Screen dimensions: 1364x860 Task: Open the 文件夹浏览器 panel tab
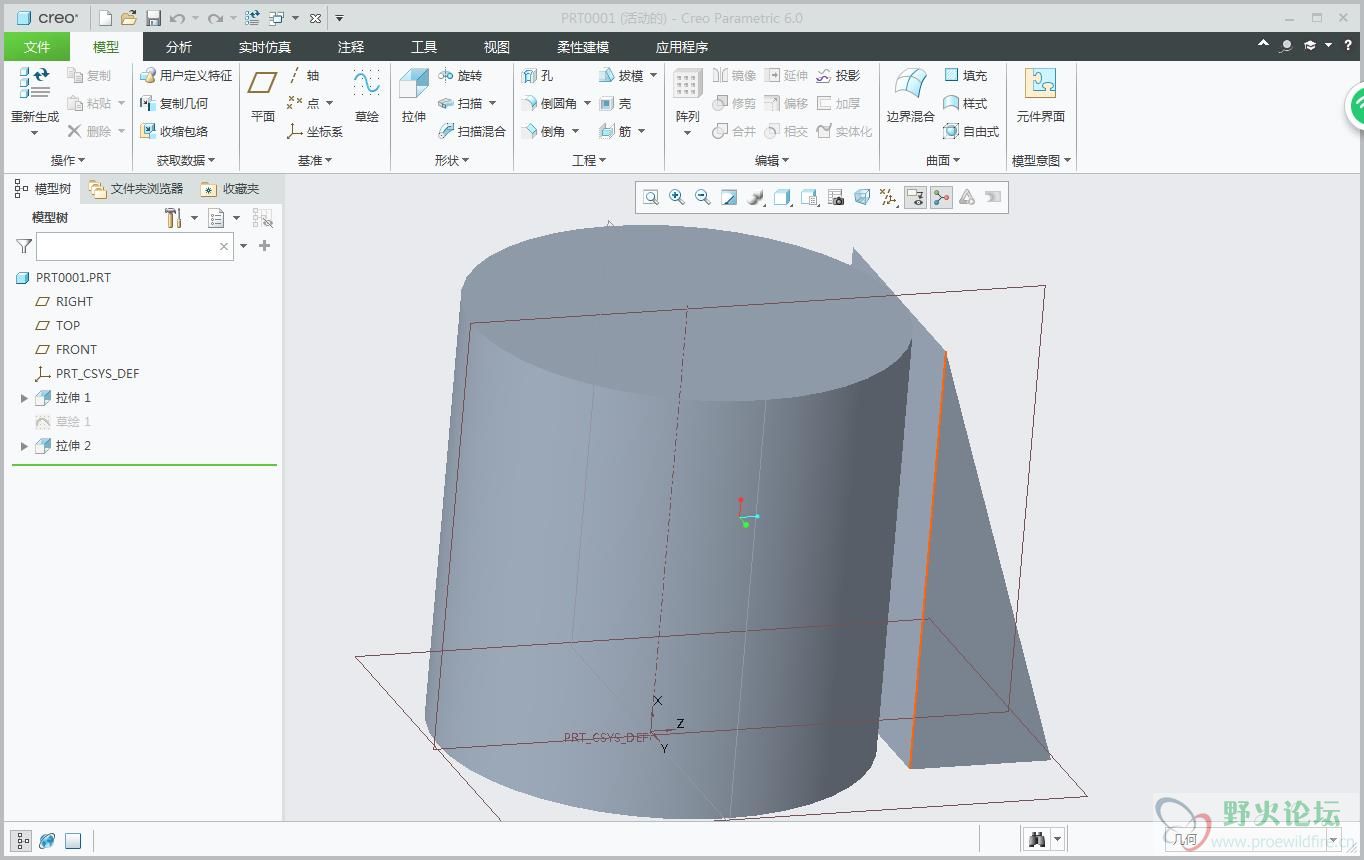(x=136, y=188)
